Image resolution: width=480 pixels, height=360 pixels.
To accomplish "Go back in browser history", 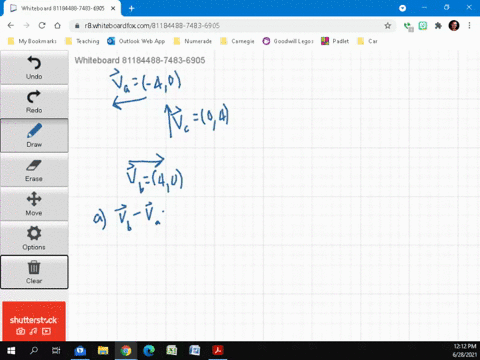I will (11, 26).
